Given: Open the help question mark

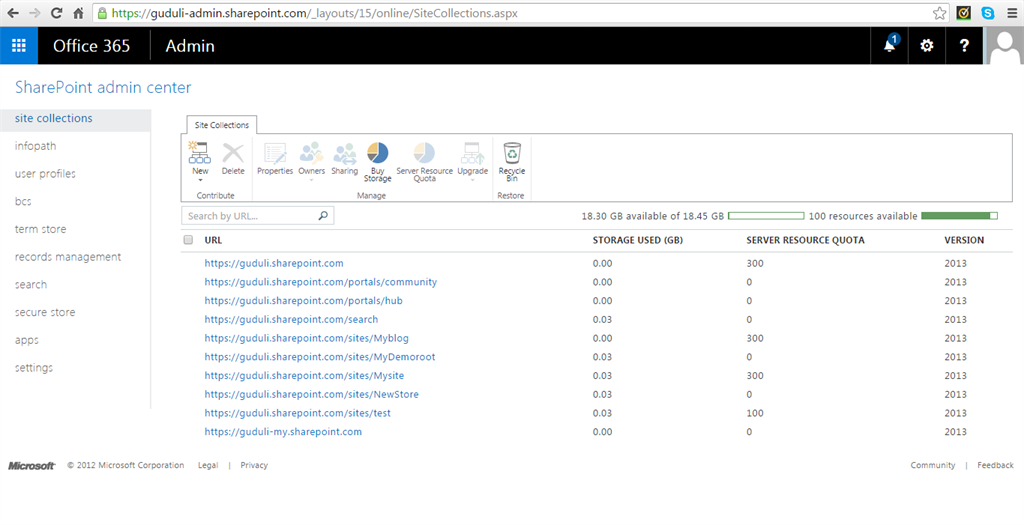Looking at the screenshot, I should coord(964,46).
